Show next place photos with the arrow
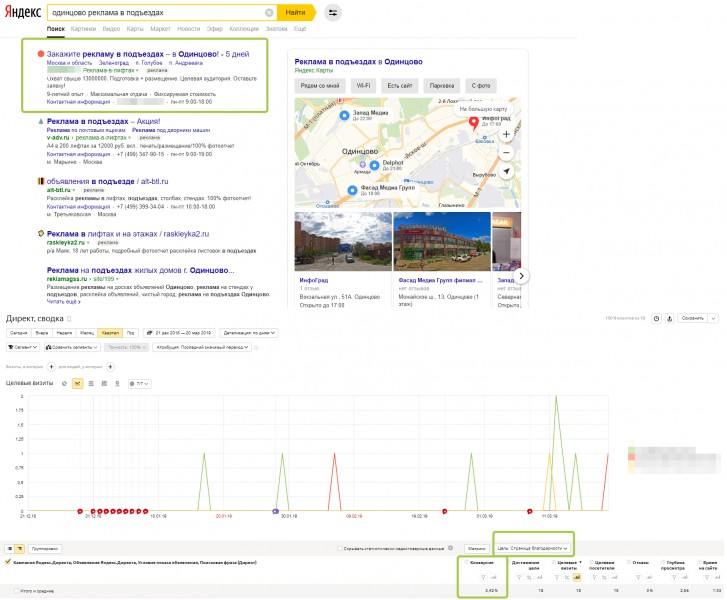 pos(521,276)
